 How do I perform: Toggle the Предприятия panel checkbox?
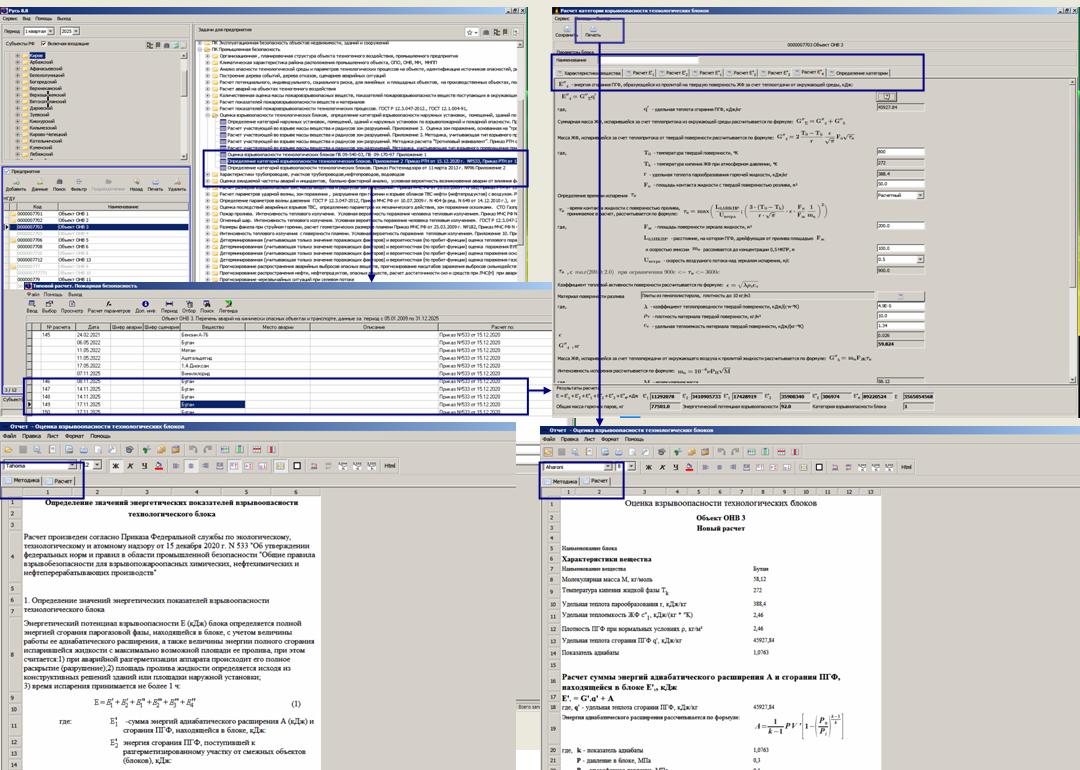click(x=5, y=170)
